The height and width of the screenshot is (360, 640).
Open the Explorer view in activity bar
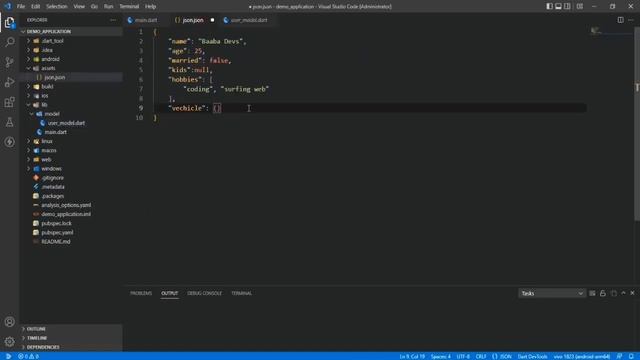coord(9,22)
